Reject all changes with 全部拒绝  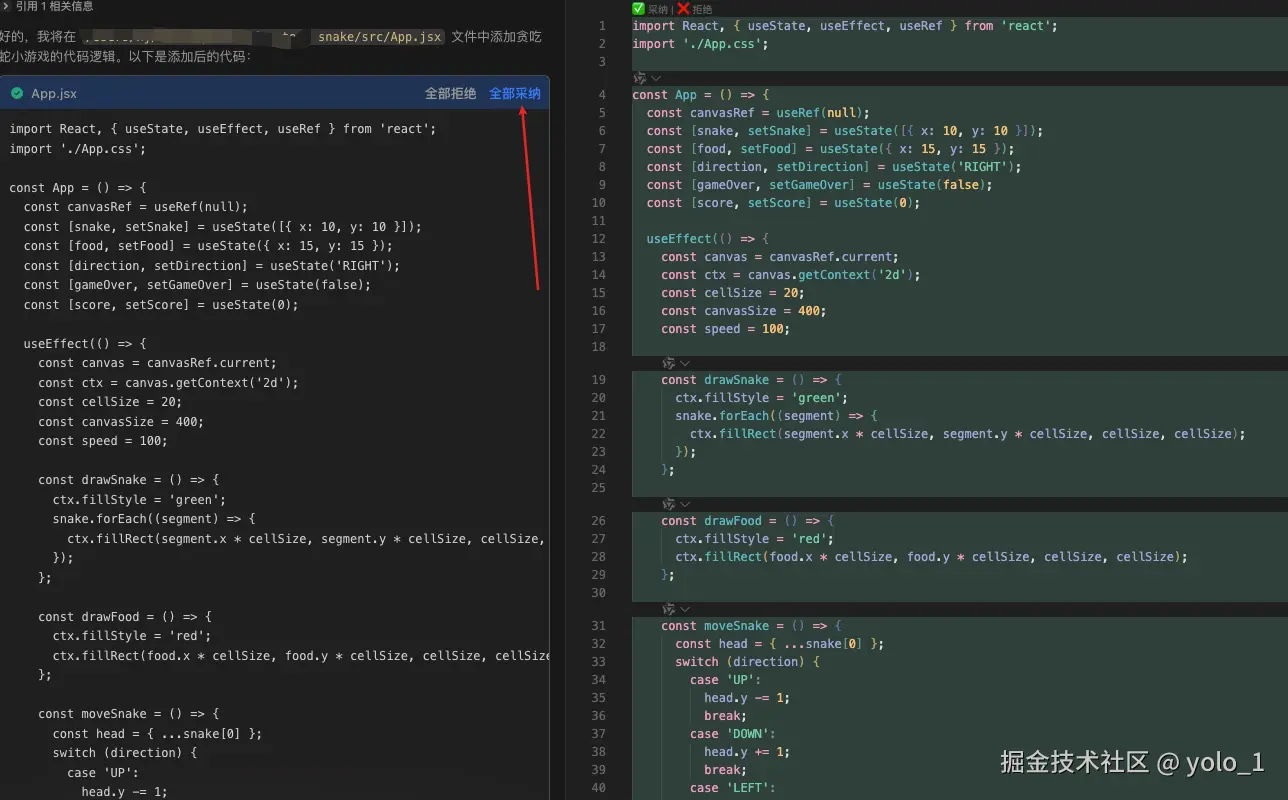(450, 93)
